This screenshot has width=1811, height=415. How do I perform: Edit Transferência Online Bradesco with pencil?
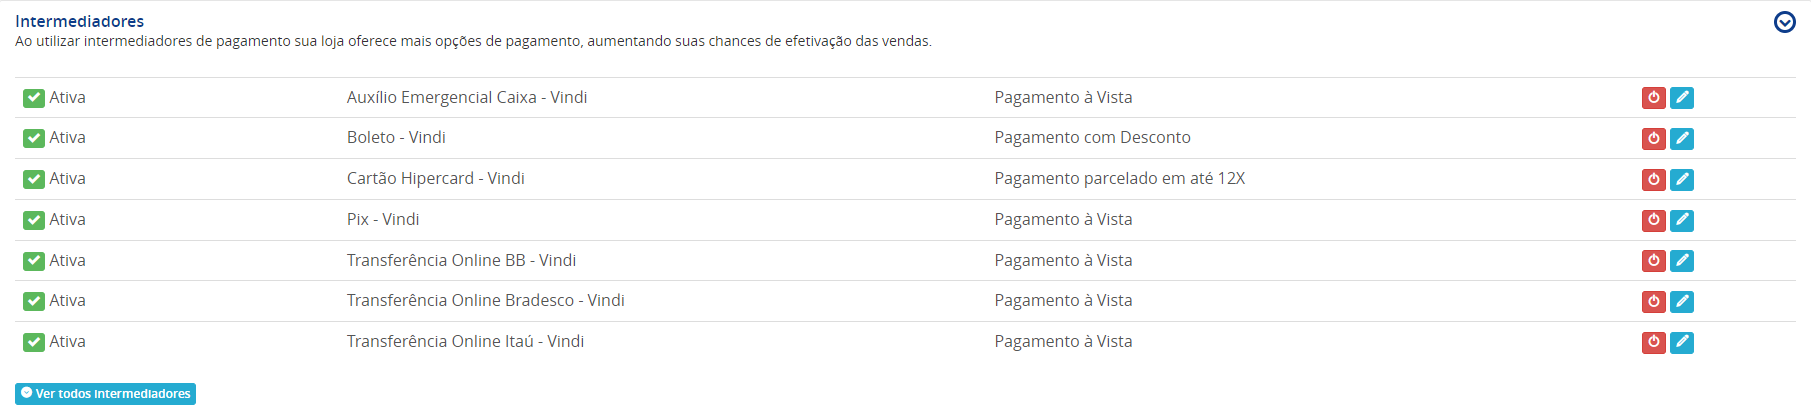[1682, 302]
